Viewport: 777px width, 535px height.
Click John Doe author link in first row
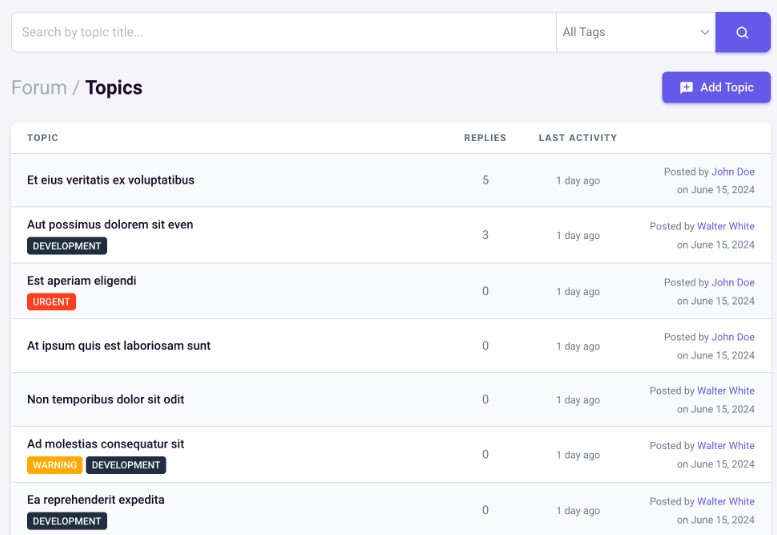(x=733, y=172)
